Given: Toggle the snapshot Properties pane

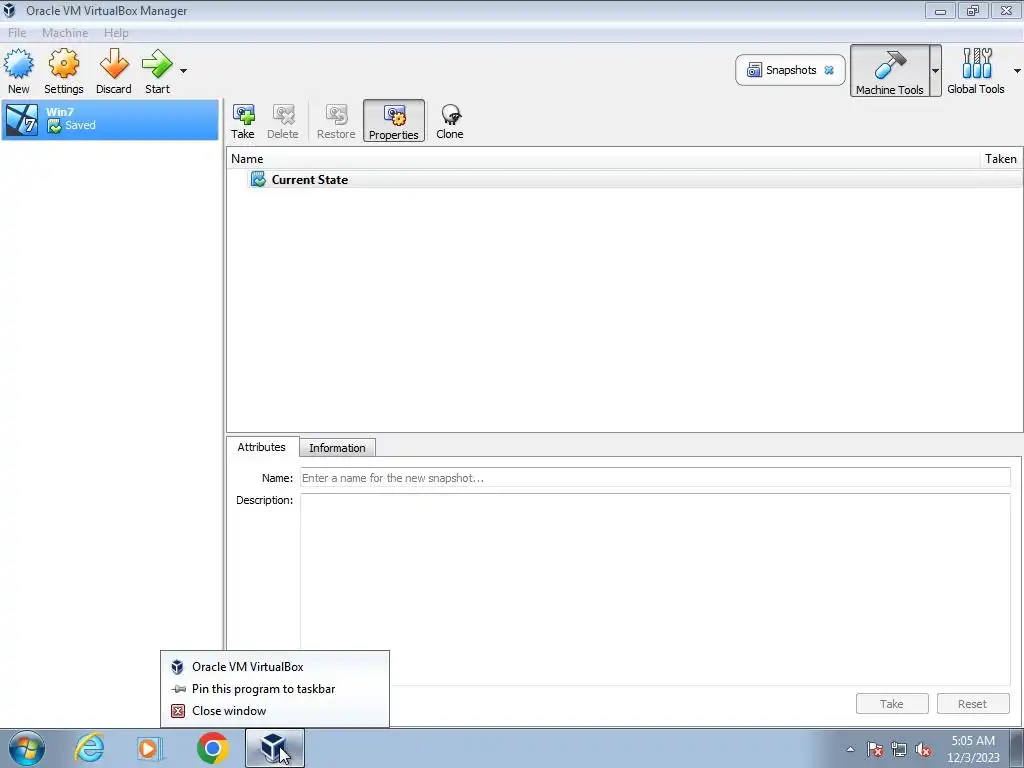Looking at the screenshot, I should coord(394,121).
